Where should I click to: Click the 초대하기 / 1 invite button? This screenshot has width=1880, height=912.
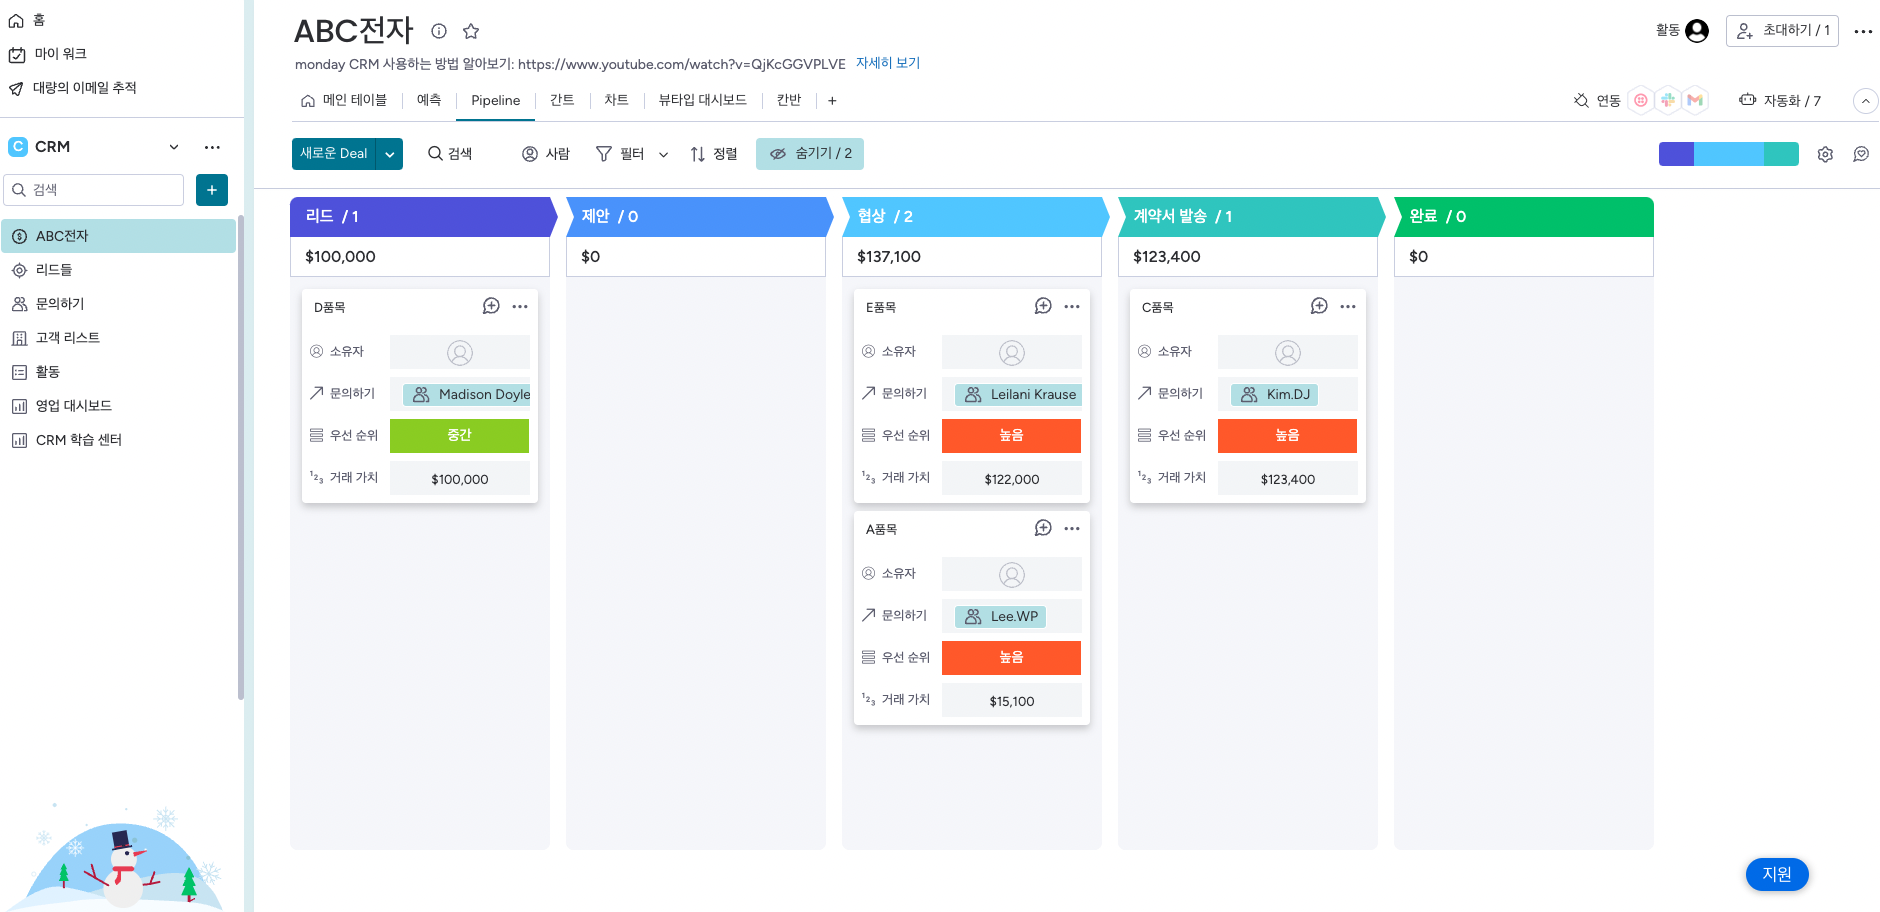[x=1782, y=31]
